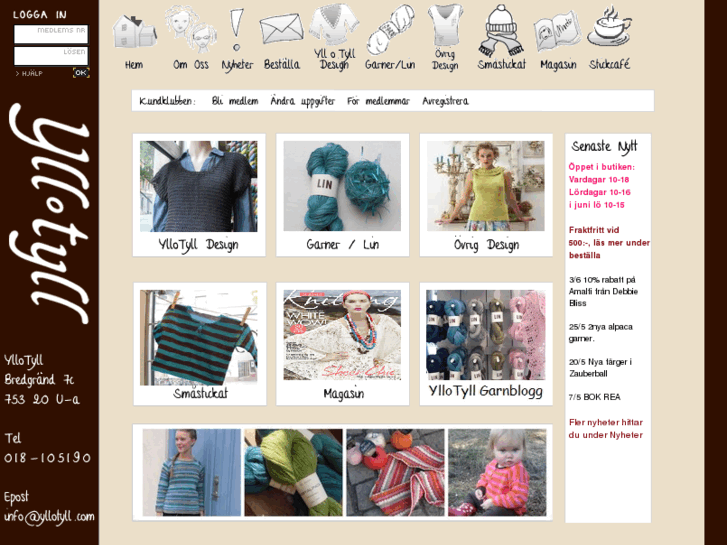Open the YlloTyll Garnblogg thumbnail
Screen dimensions: 727x545
pos(486,344)
